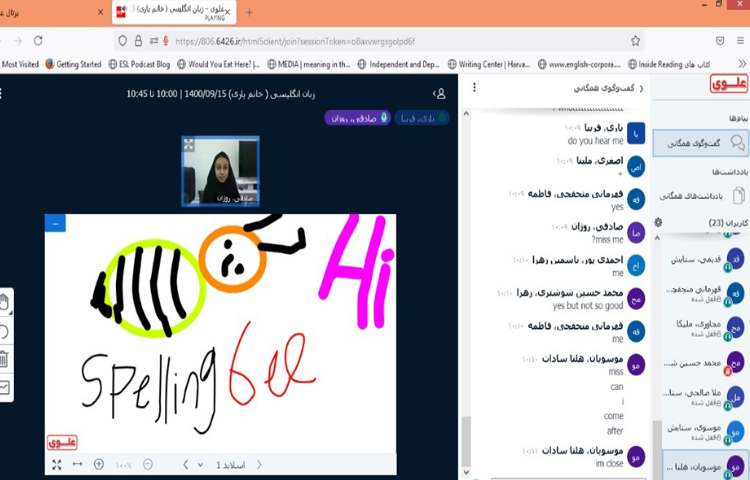Image resolution: width=750 pixels, height=480 pixels.
Task: Clear all annotations with the trash icon
Action: click(4, 359)
